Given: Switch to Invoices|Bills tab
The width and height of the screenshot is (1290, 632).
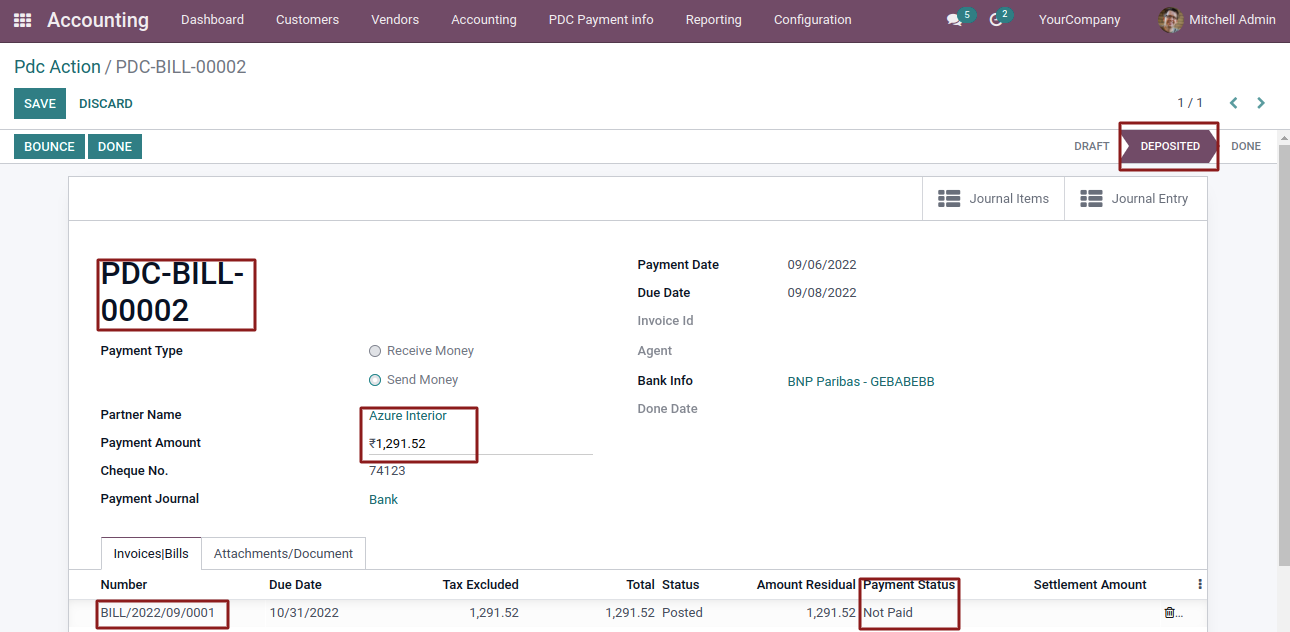Looking at the screenshot, I should coord(151,553).
